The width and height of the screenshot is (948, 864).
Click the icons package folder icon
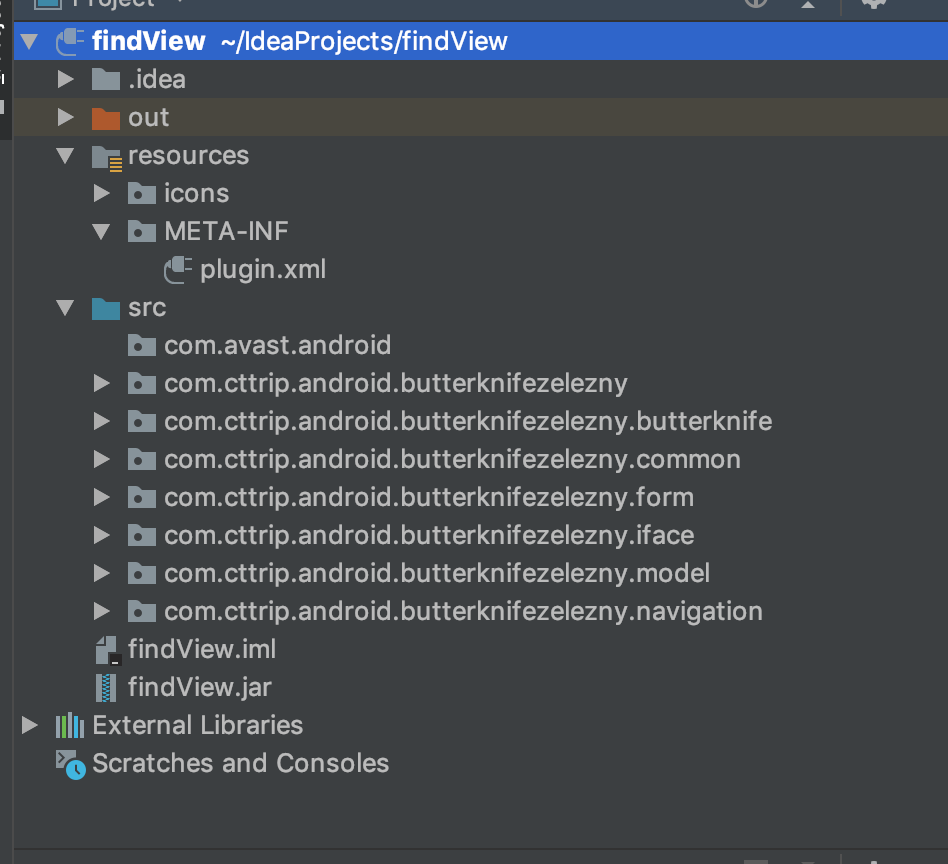tap(142, 193)
